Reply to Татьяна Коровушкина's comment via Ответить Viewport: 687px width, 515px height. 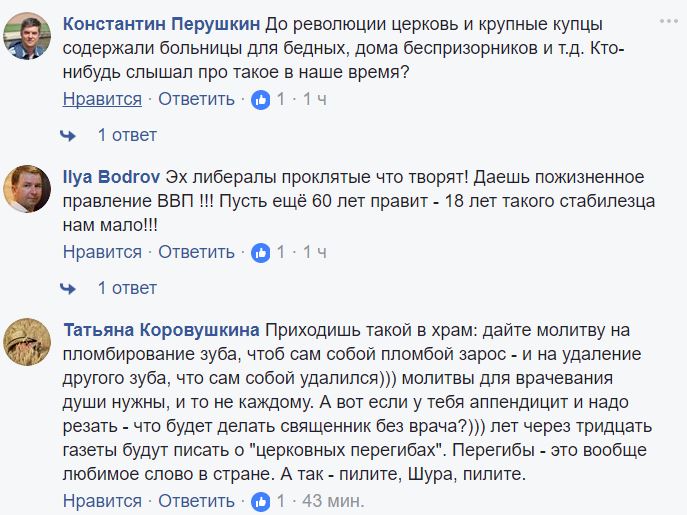[196, 501]
